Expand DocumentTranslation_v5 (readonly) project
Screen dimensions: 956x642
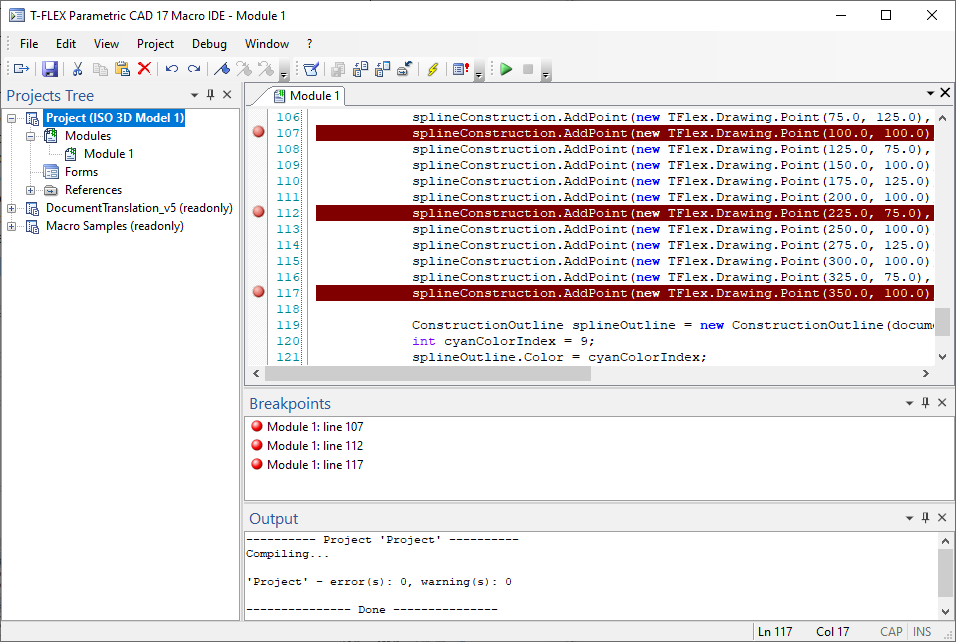click(12, 209)
